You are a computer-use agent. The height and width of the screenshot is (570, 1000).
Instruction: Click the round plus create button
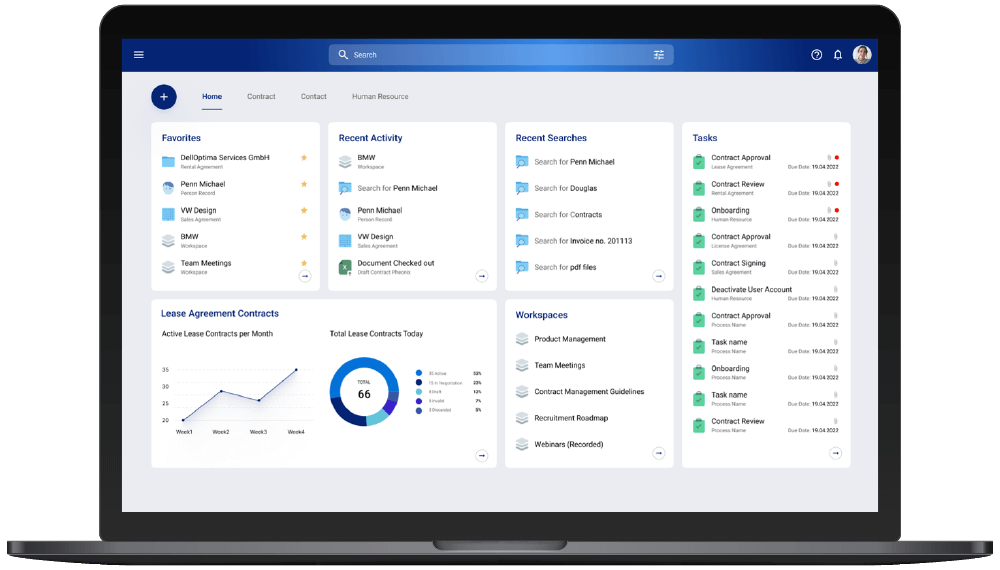pos(164,97)
